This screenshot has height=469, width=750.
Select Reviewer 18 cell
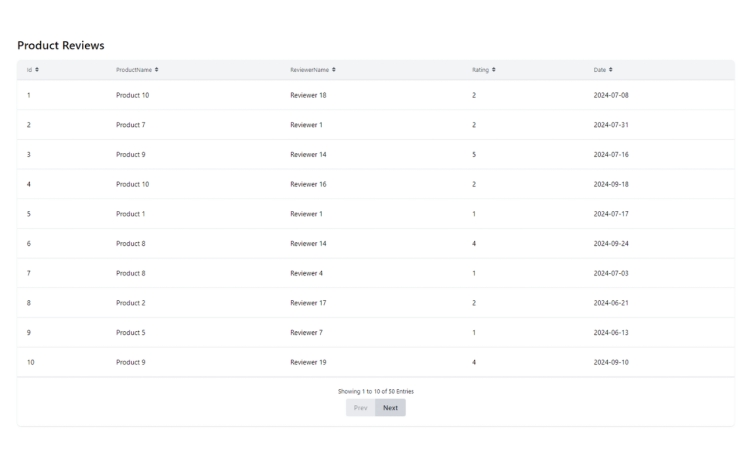pyautogui.click(x=308, y=95)
